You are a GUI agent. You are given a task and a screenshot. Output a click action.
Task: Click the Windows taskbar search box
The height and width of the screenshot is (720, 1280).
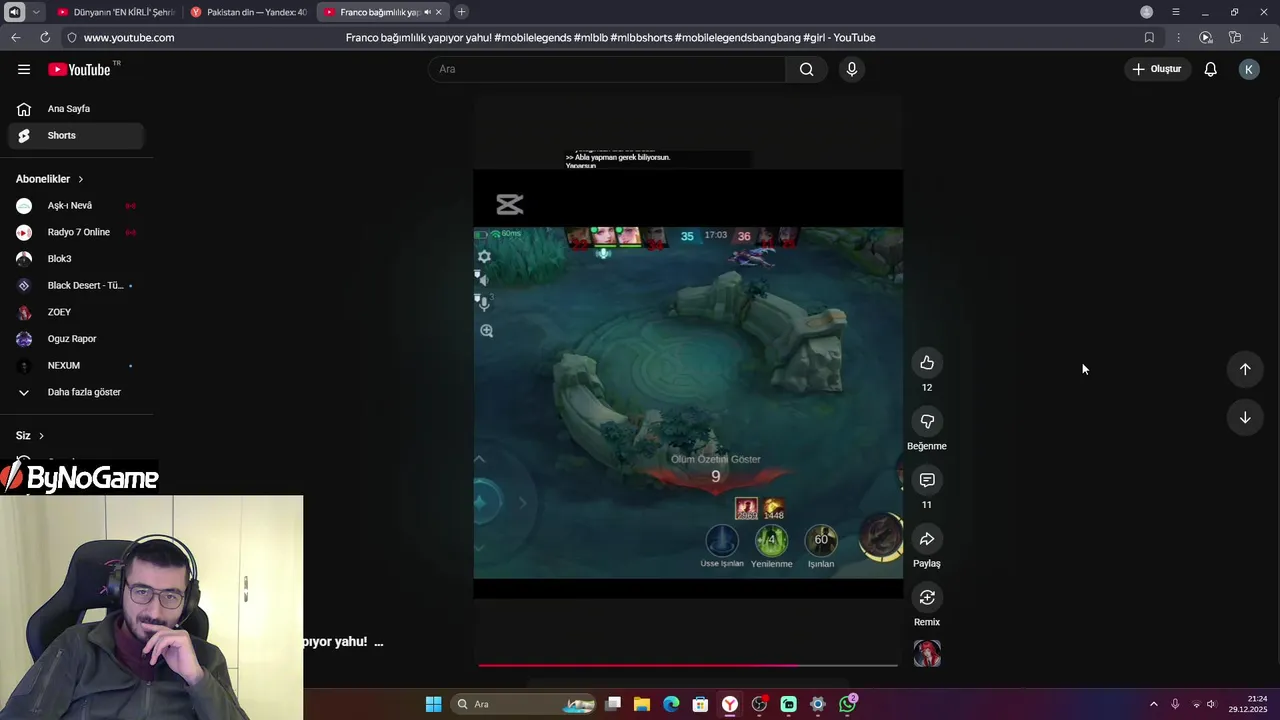tap(524, 704)
